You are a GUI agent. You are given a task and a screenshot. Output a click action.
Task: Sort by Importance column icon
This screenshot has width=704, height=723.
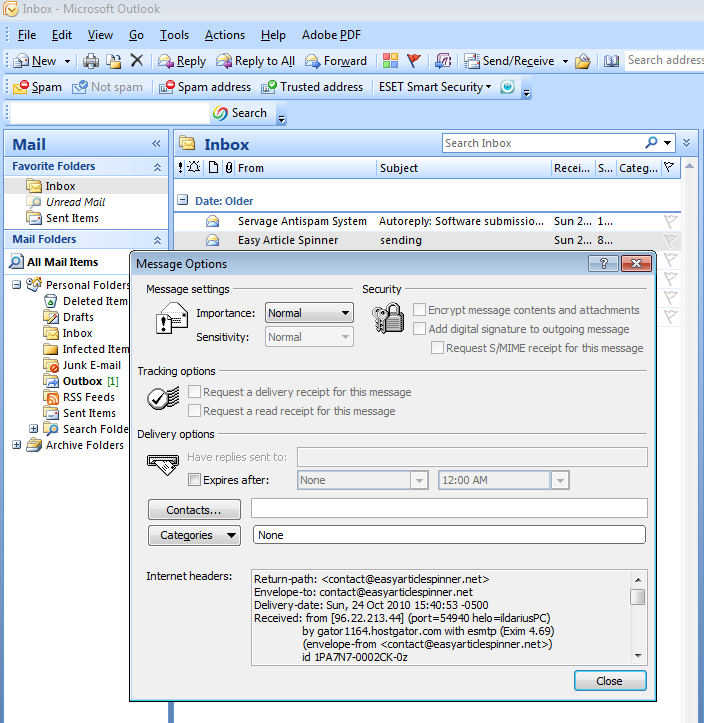click(x=180, y=168)
